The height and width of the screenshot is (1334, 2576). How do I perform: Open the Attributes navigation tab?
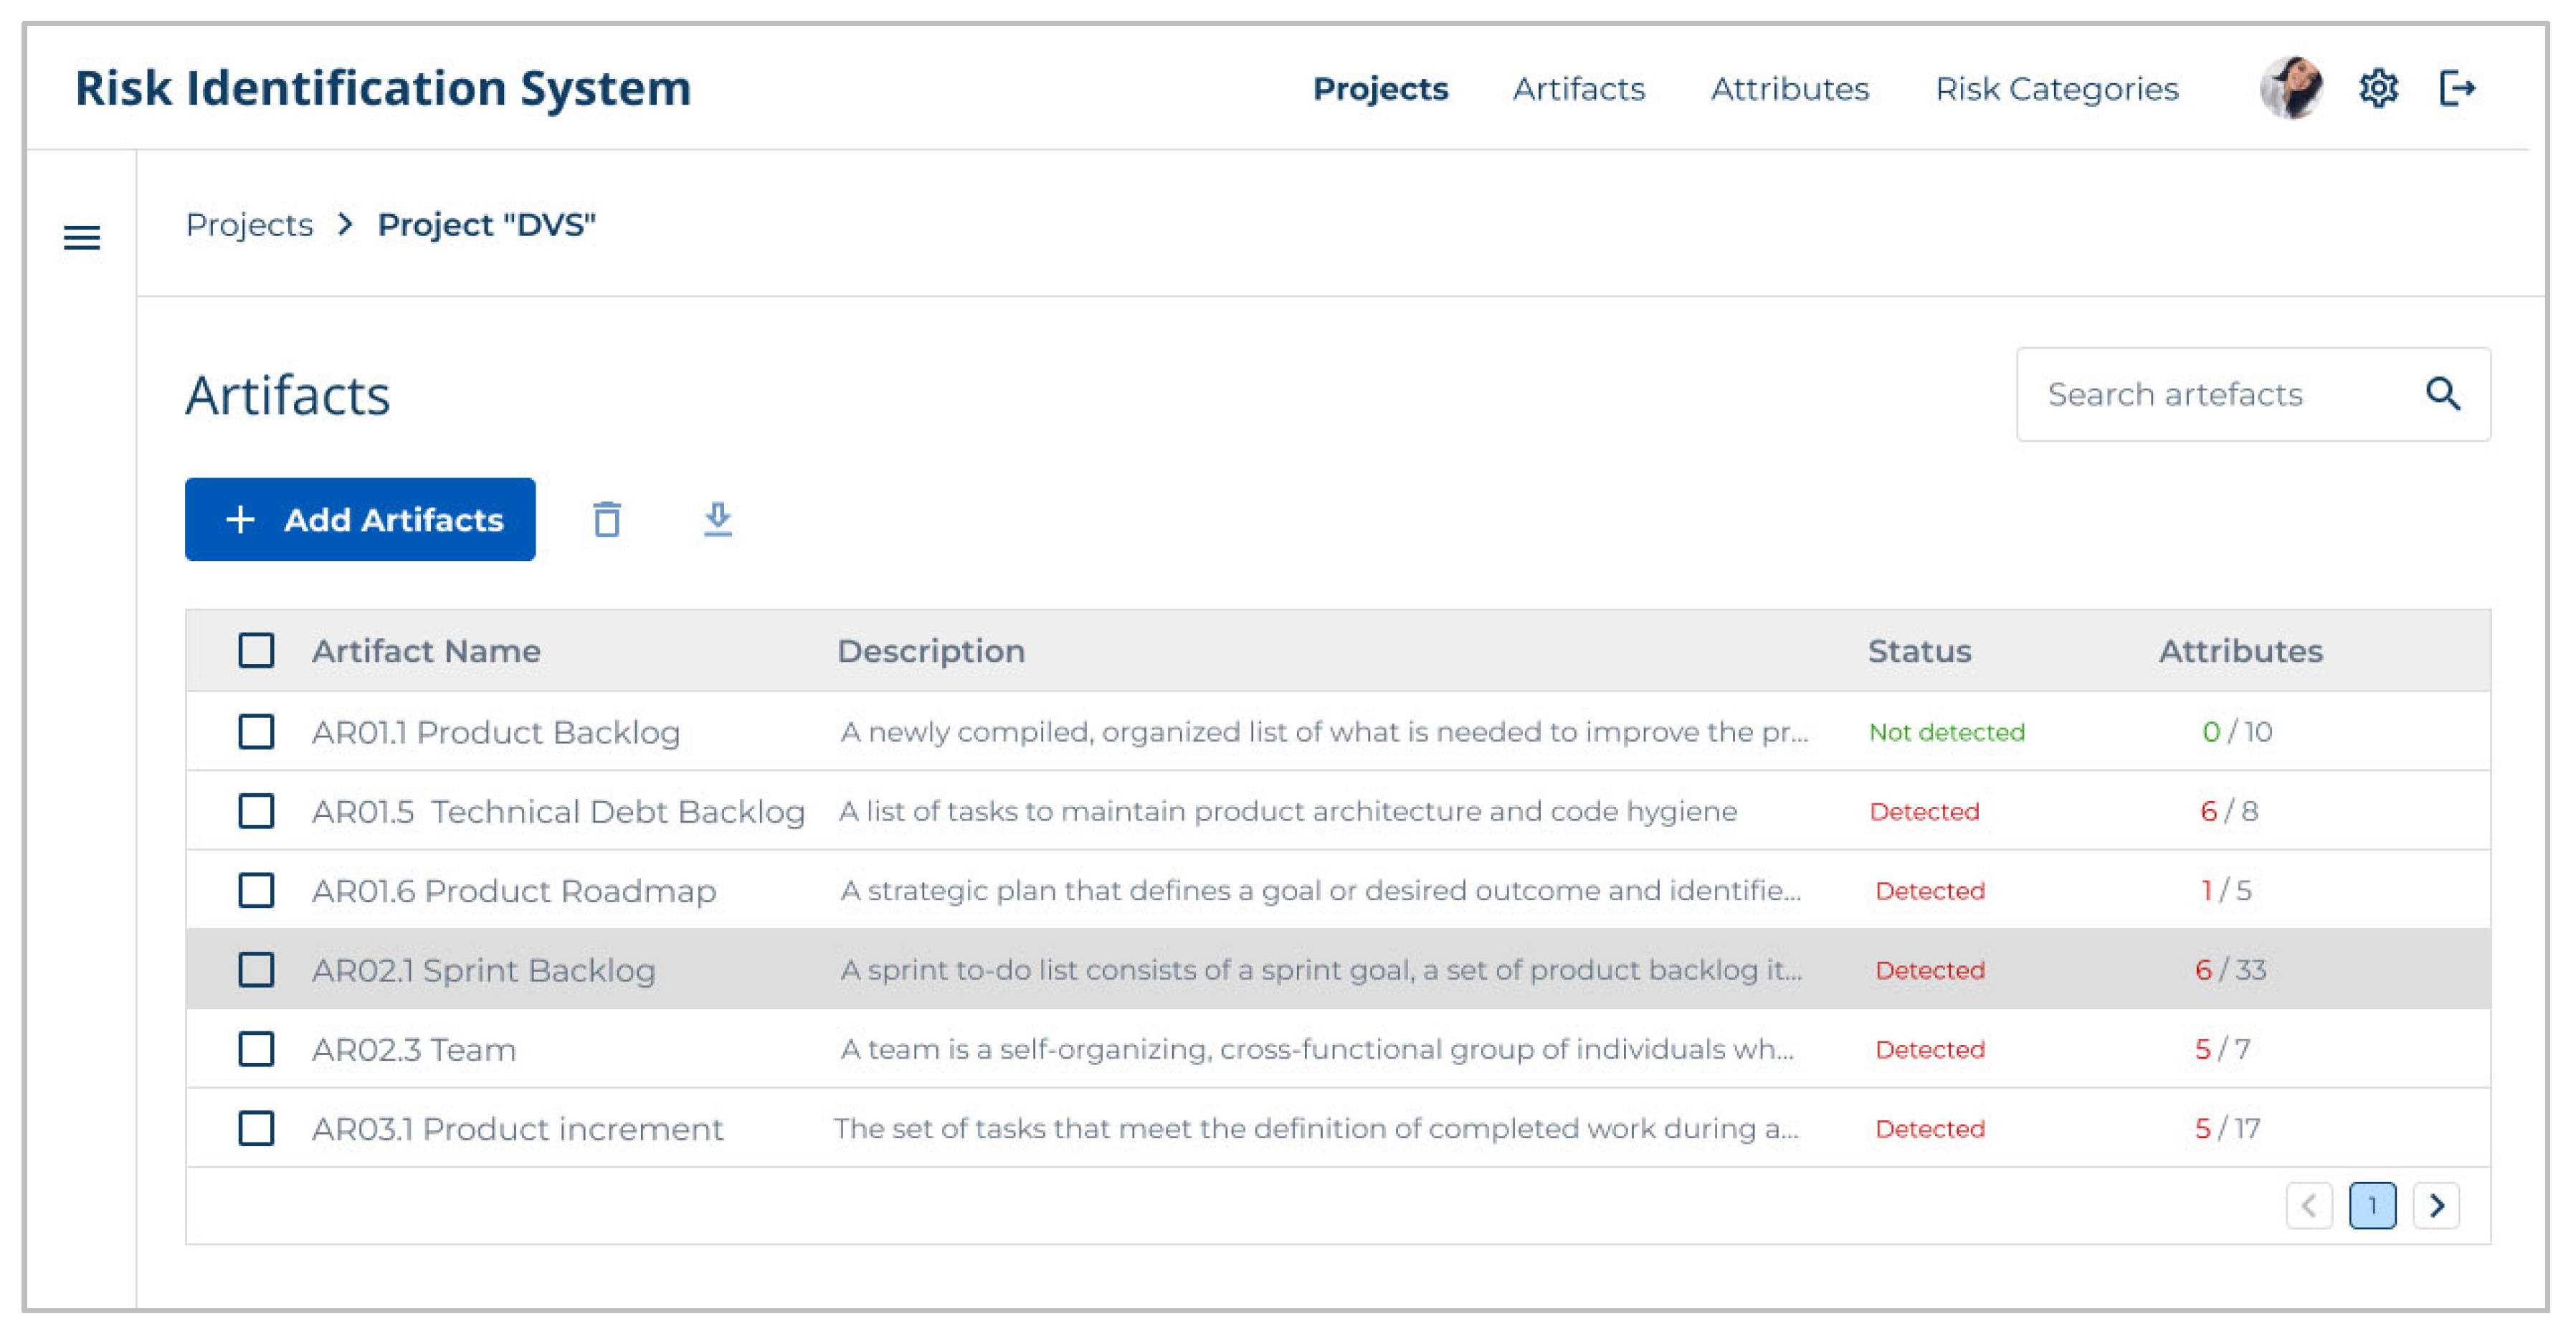(x=1789, y=89)
